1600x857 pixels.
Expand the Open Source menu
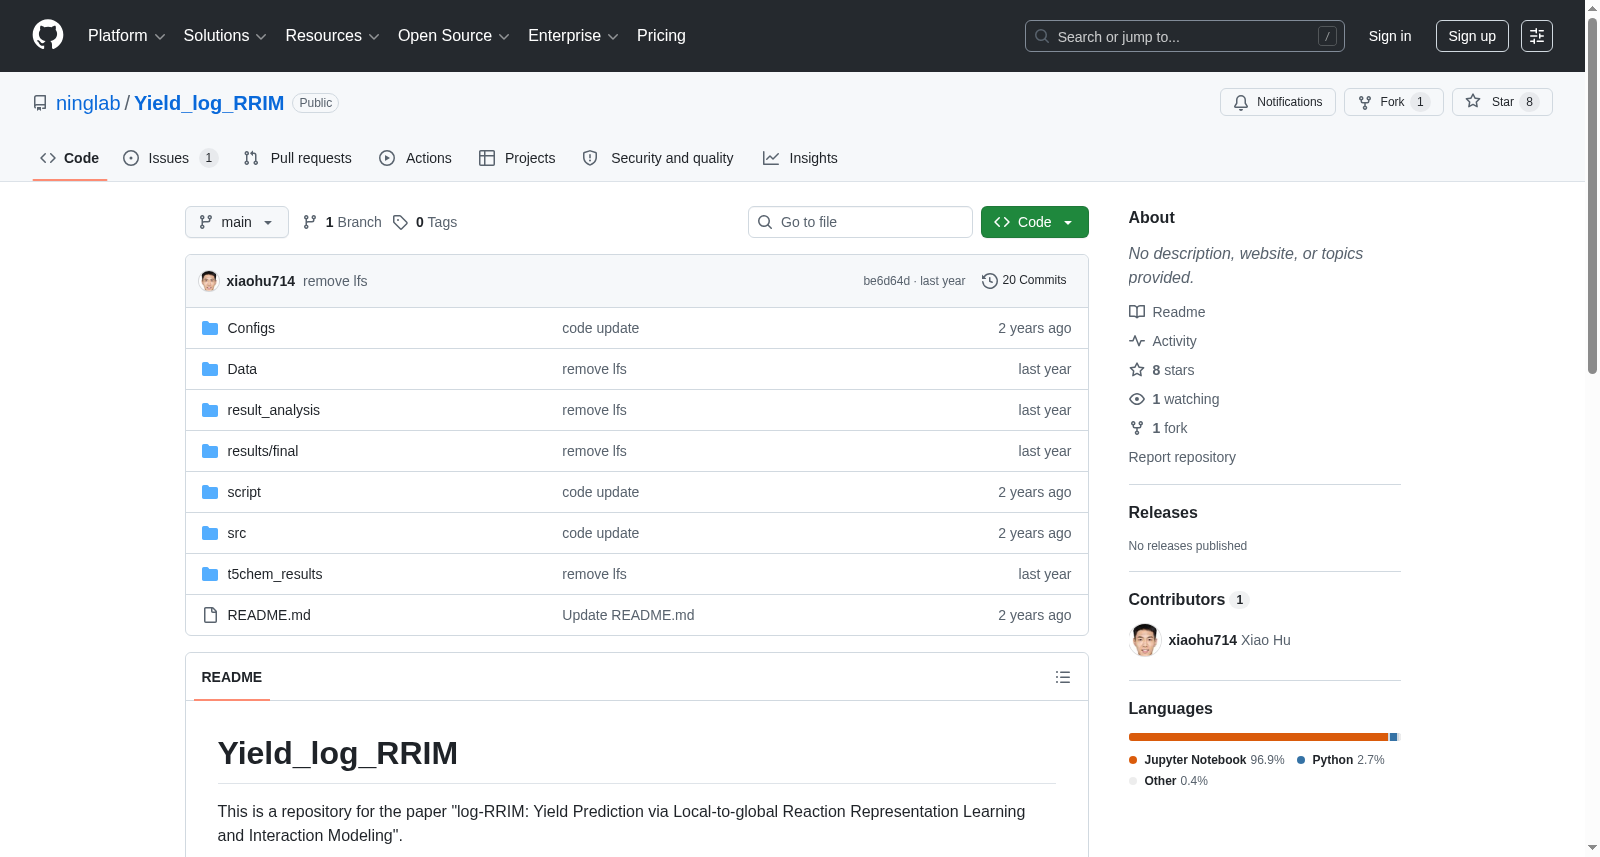454,36
